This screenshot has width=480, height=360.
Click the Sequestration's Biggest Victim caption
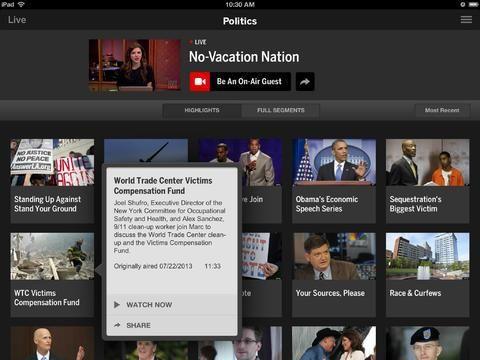tap(415, 204)
